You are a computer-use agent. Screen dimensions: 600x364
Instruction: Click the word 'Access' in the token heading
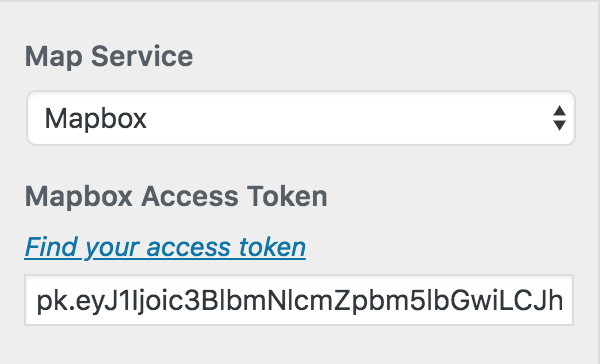[189, 197]
